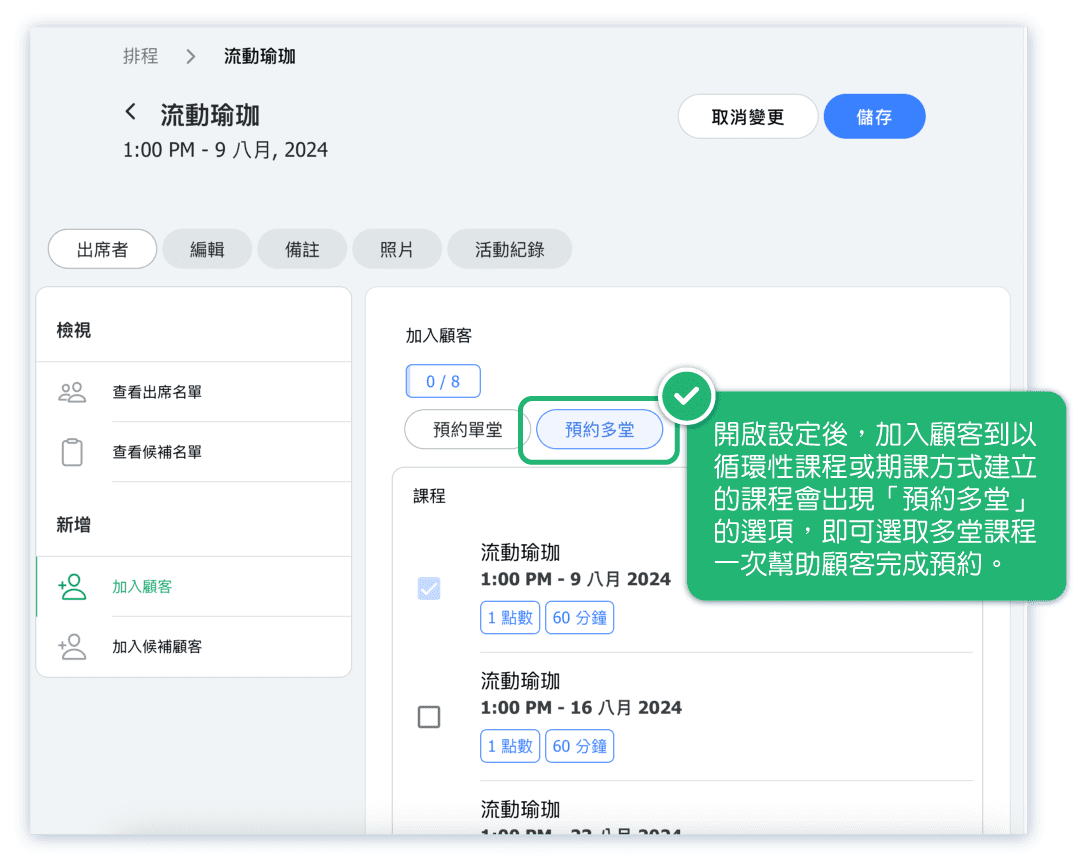
Task: Switch to the 照片 tab
Action: tap(397, 250)
